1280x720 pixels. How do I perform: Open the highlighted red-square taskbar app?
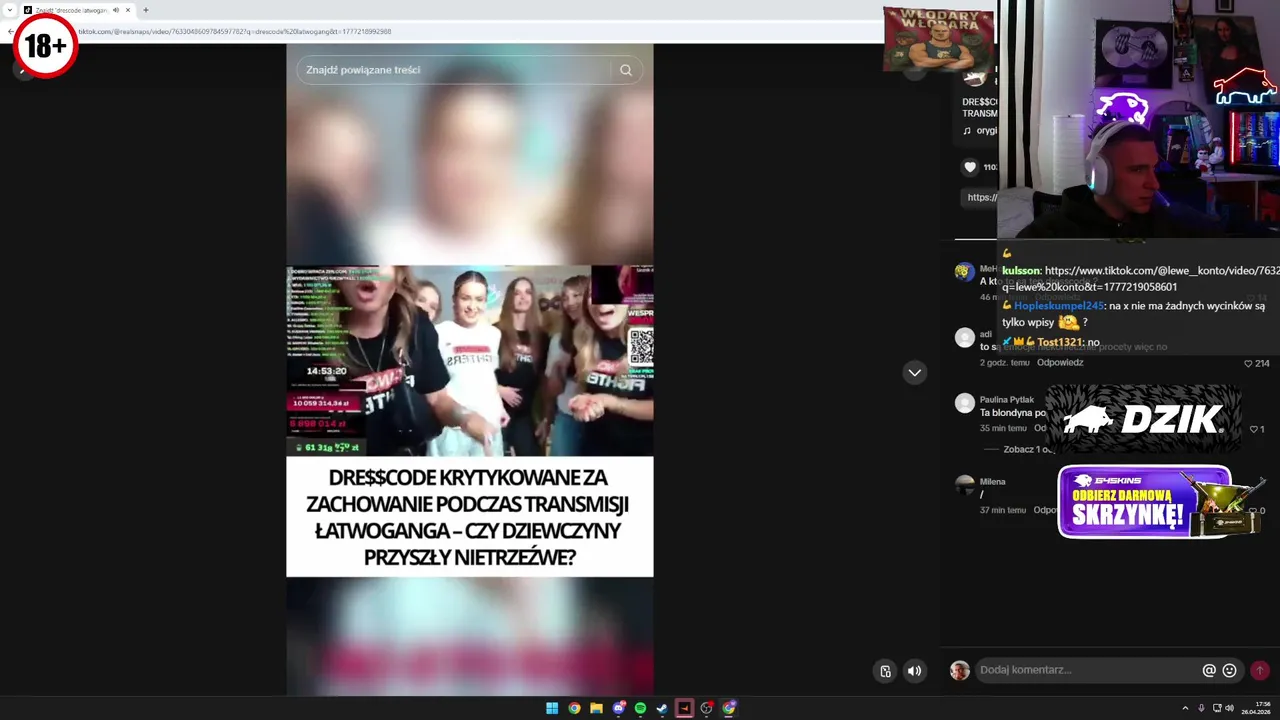click(x=684, y=708)
